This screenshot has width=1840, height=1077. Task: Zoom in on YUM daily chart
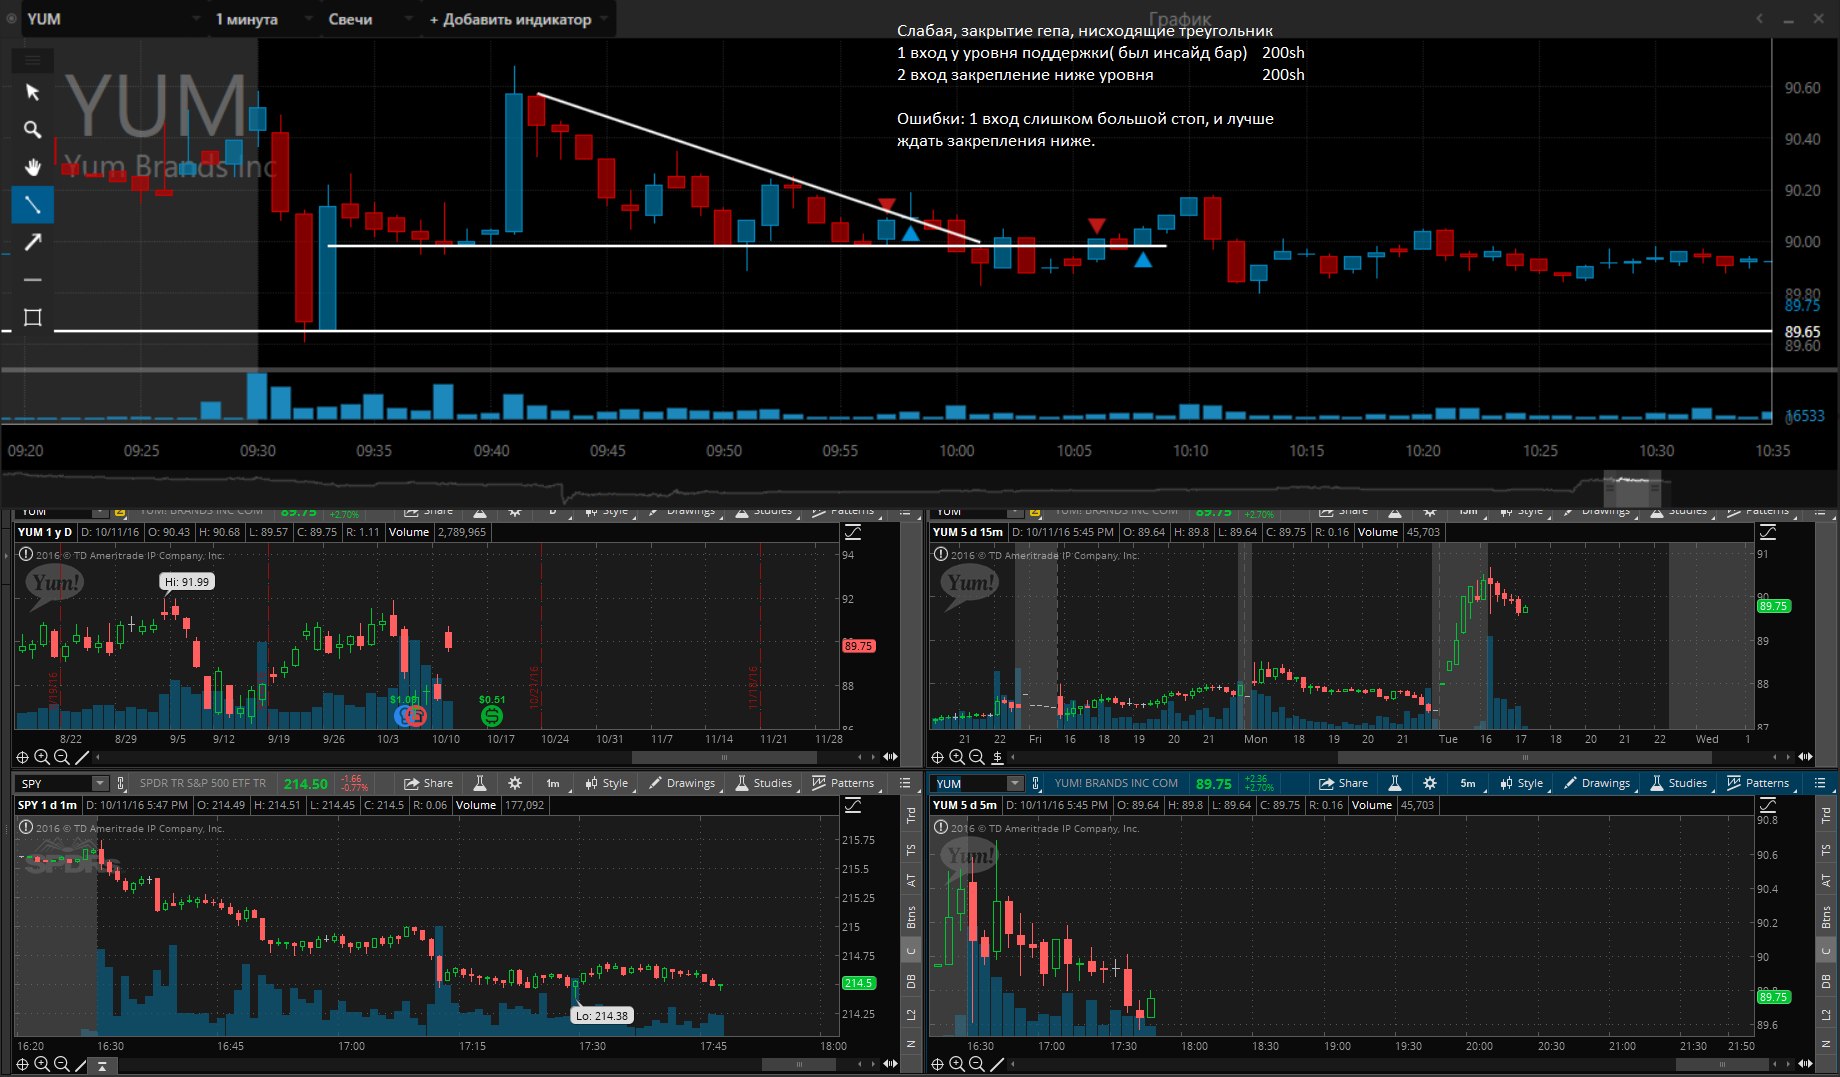click(42, 757)
